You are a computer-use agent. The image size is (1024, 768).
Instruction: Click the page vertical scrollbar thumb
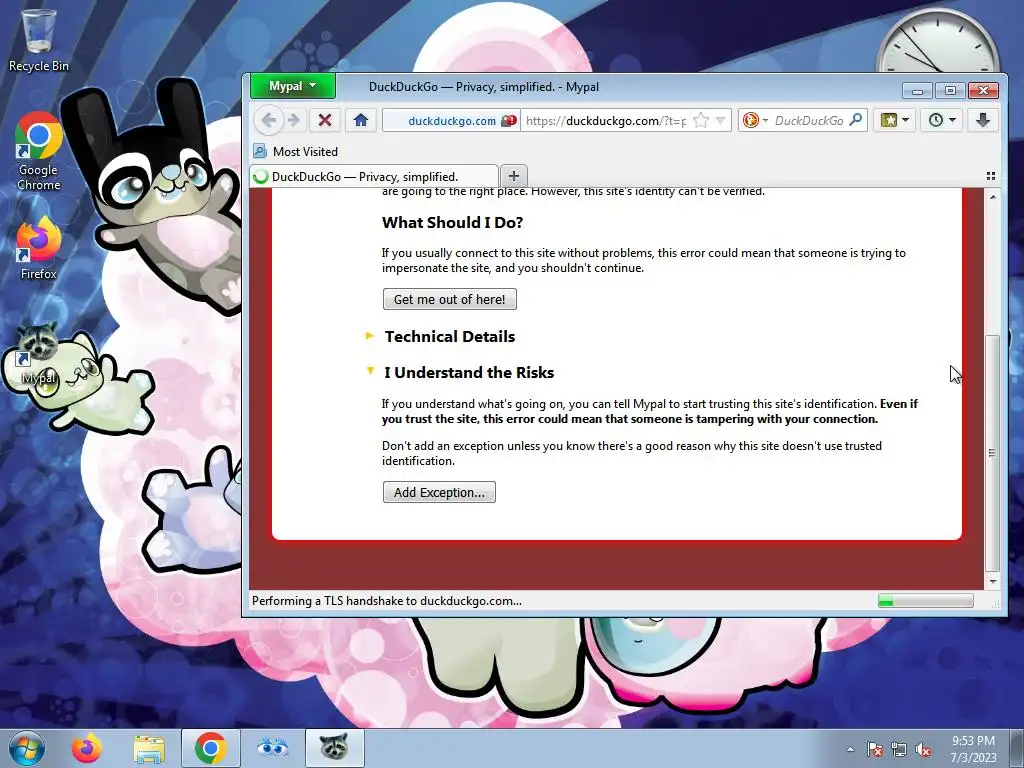[993, 453]
